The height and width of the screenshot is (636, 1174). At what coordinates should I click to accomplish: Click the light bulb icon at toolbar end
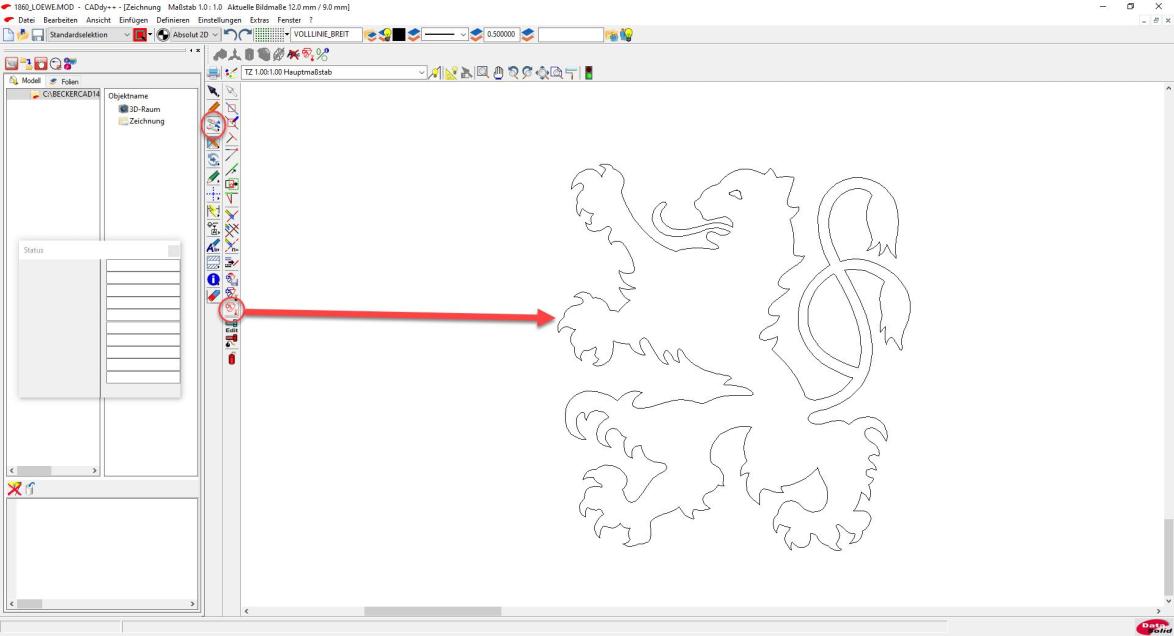pyautogui.click(x=627, y=34)
